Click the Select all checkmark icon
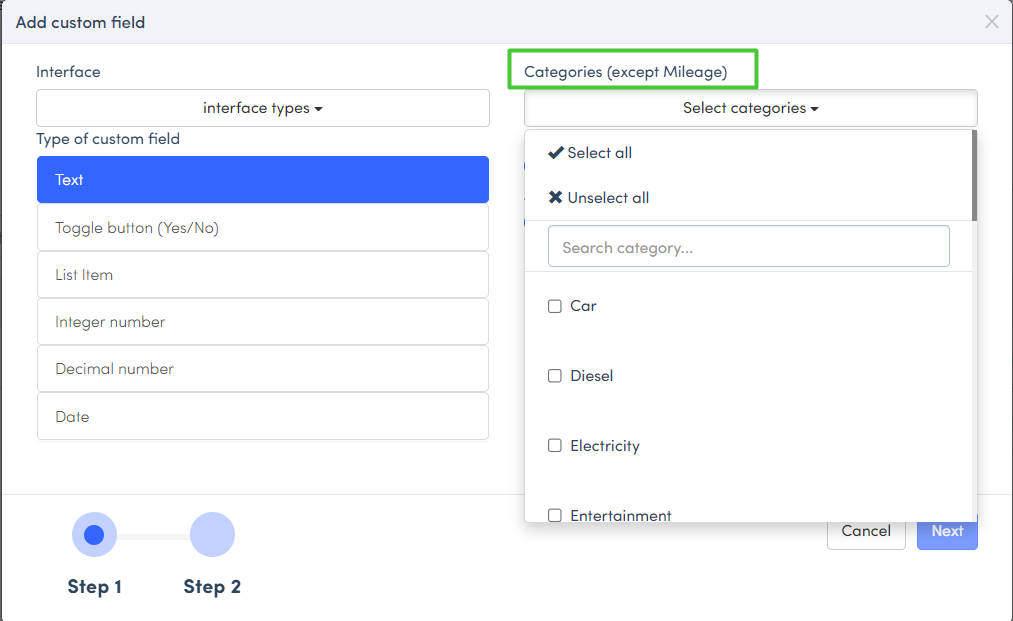Viewport: 1013px width, 621px height. click(556, 153)
